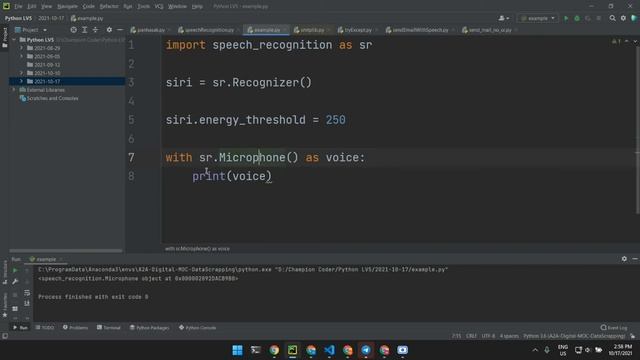This screenshot has width=640, height=360.
Task: Open the example run configuration dropdown
Action: pos(538,18)
